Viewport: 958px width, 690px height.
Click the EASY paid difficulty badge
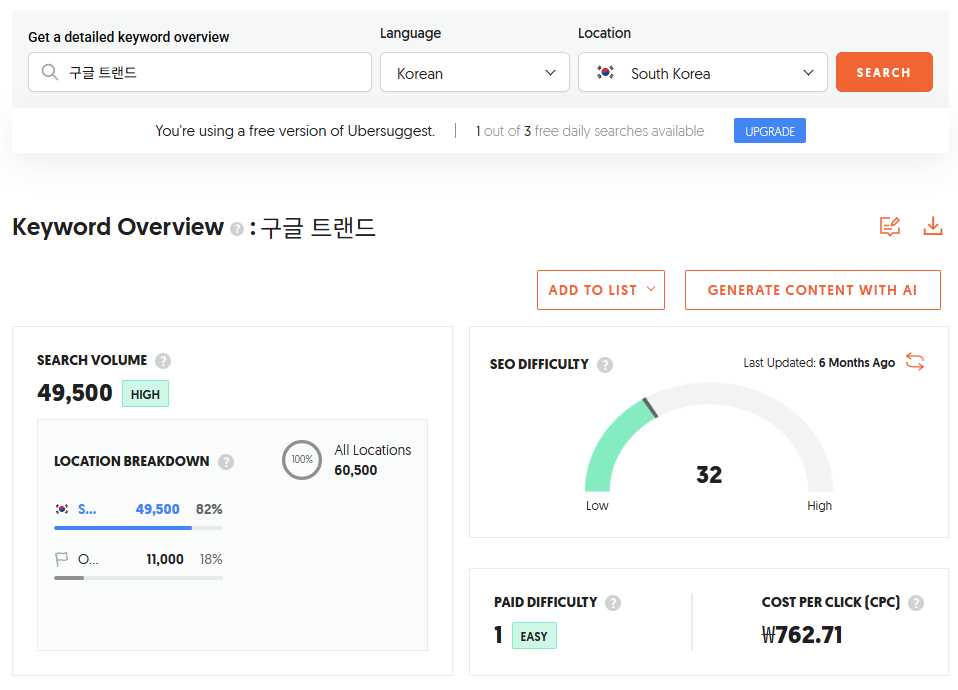click(534, 636)
